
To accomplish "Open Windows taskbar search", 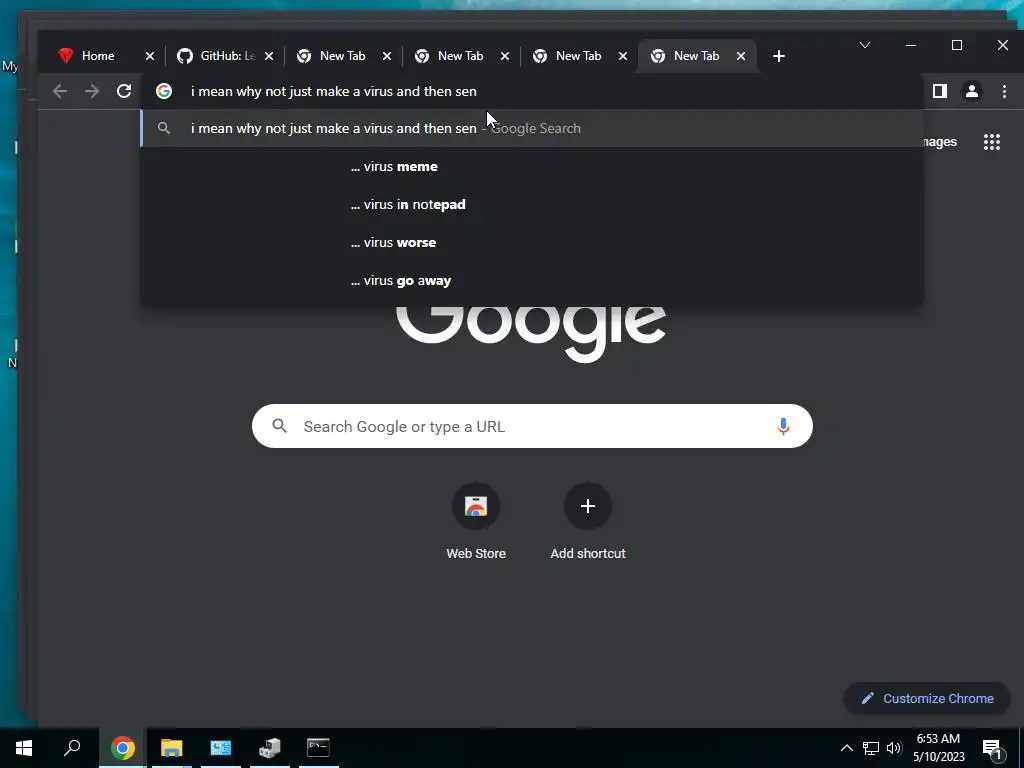I will point(72,748).
